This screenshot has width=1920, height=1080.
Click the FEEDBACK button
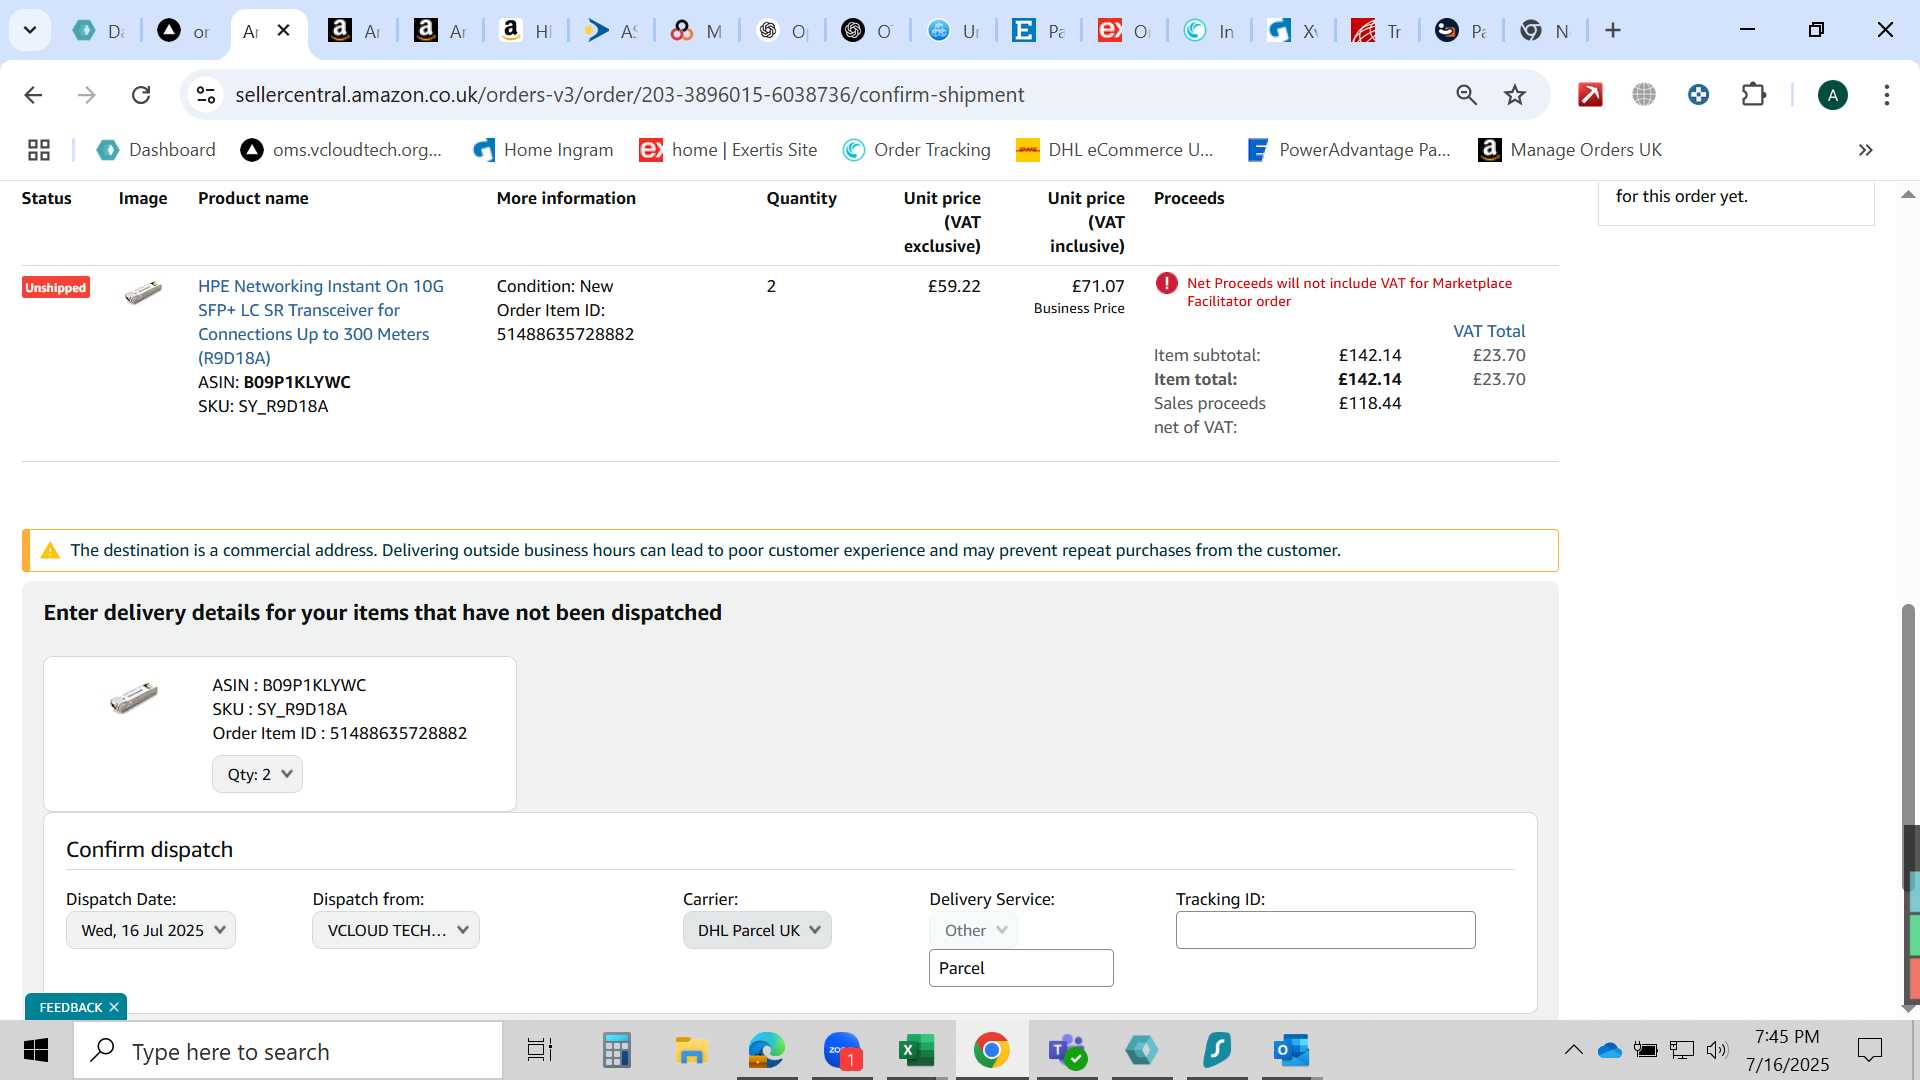(x=70, y=1007)
